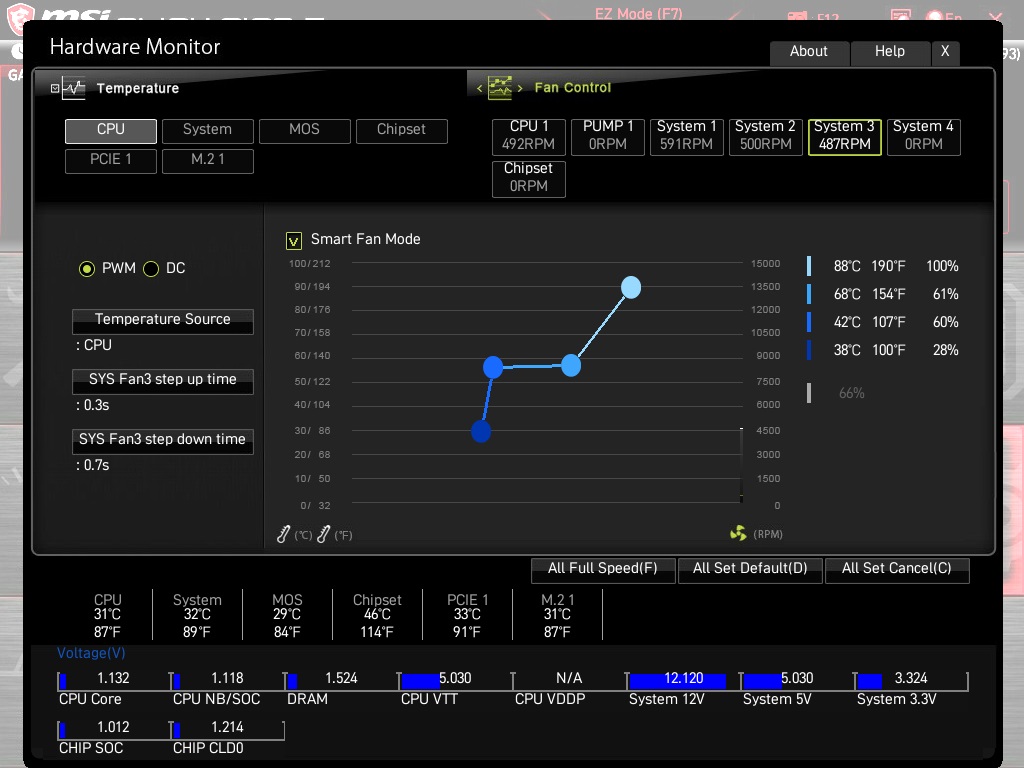Click CPU NB/SOC voltage bar 1.118
The height and width of the screenshot is (768, 1024).
pos(227,680)
